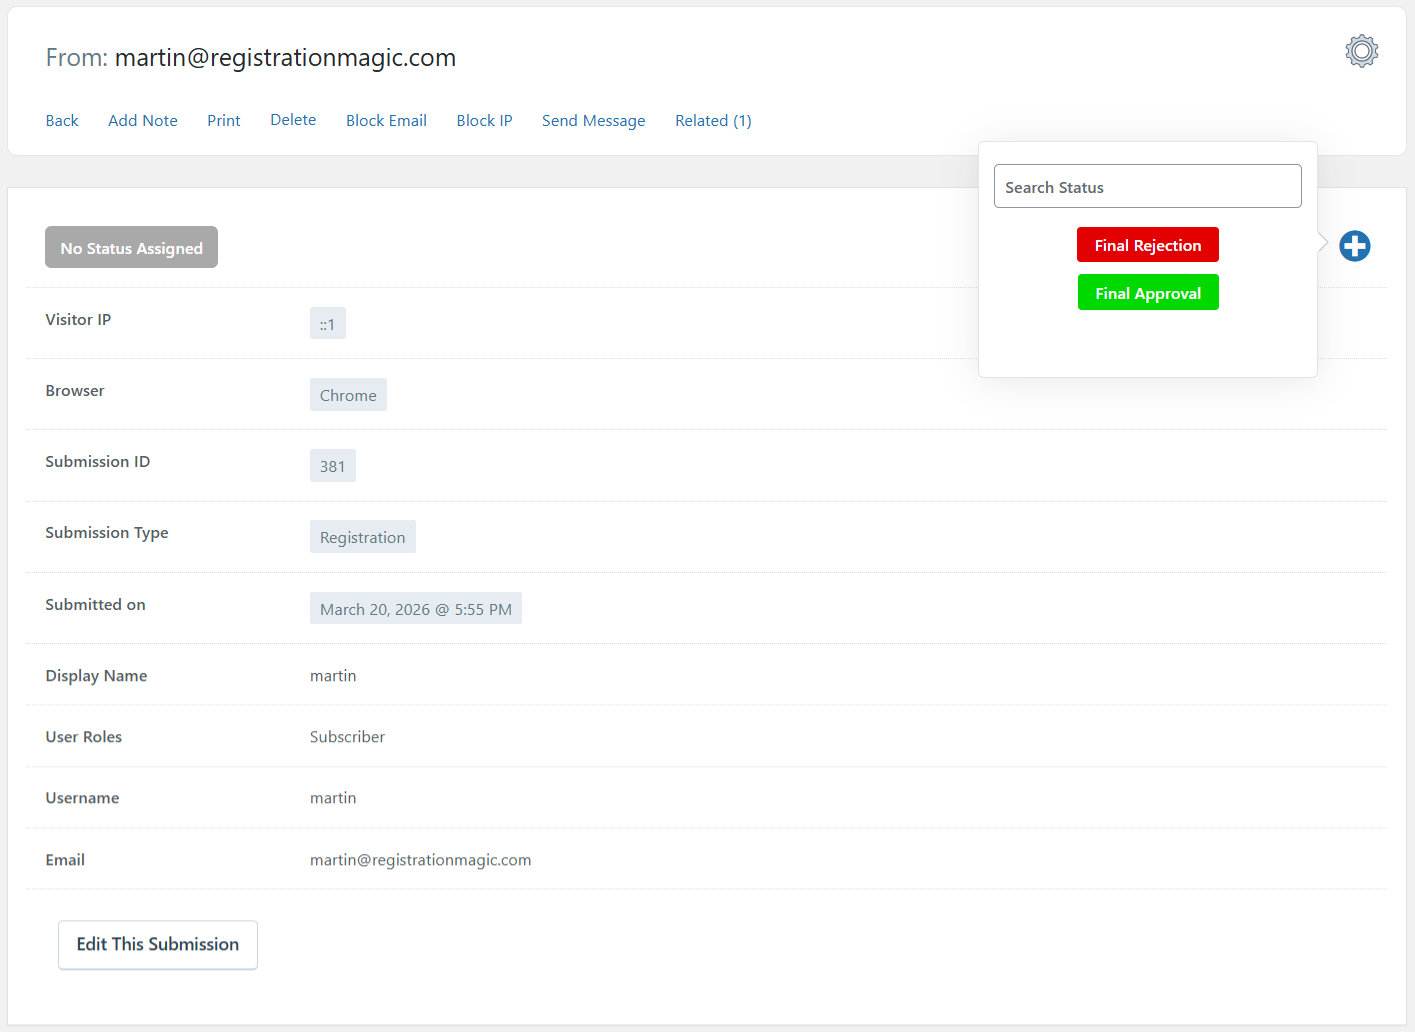Open the settings gear icon

(1361, 51)
